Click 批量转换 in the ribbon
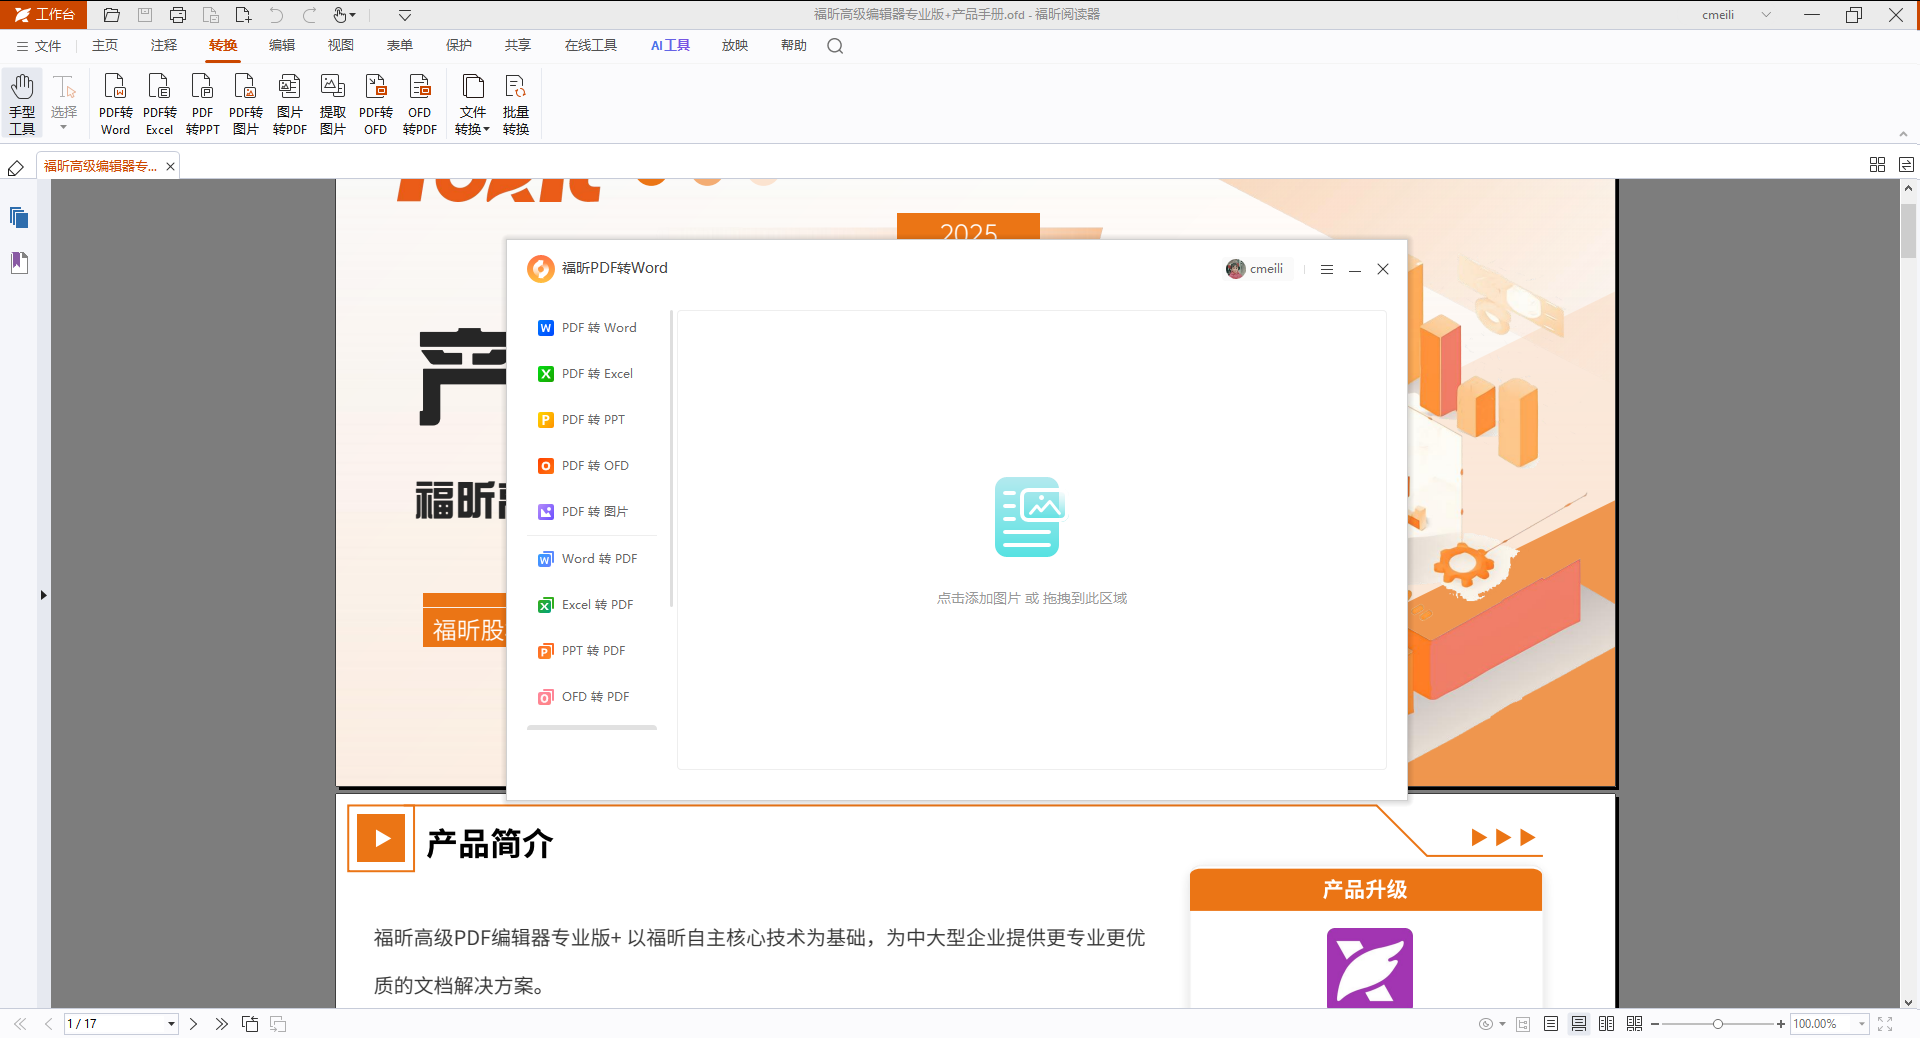 [516, 103]
